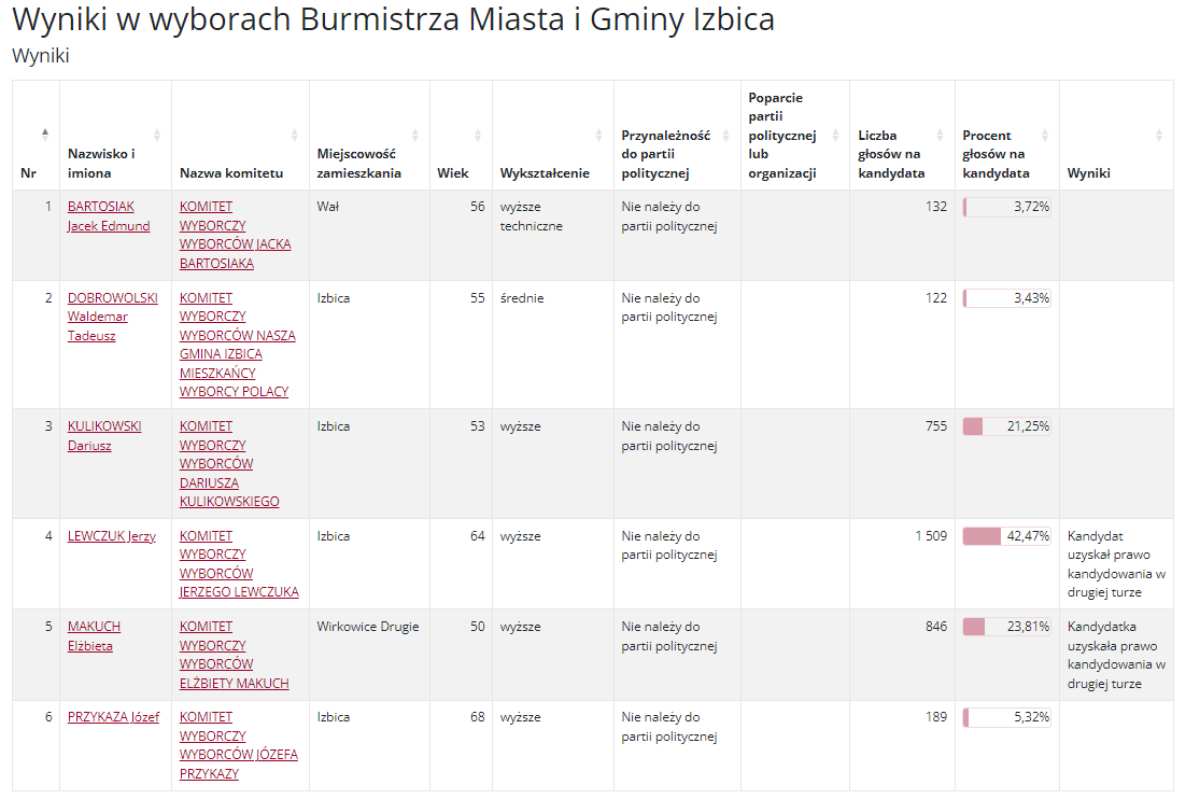Sort by Poparcie partii politycznej arrows

(x=835, y=135)
